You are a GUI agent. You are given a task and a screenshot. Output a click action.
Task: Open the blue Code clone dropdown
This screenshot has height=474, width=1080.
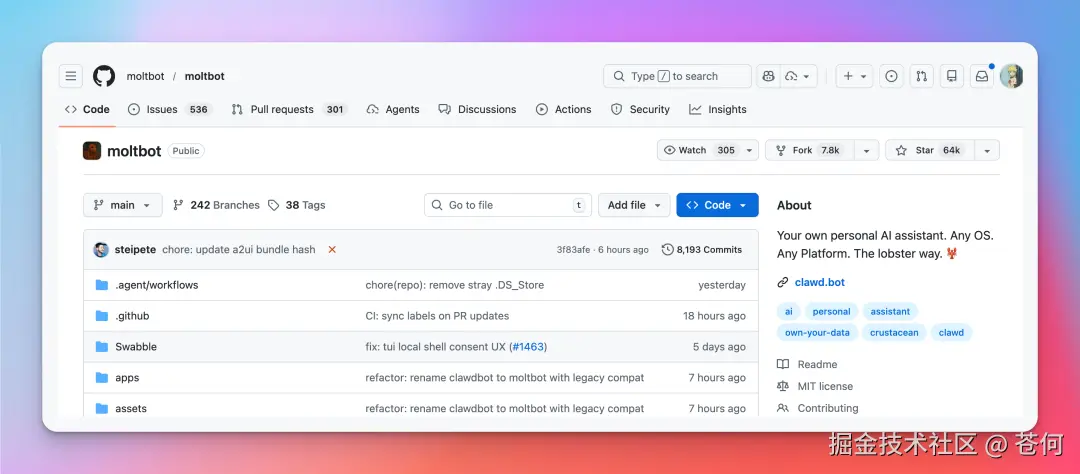point(717,205)
